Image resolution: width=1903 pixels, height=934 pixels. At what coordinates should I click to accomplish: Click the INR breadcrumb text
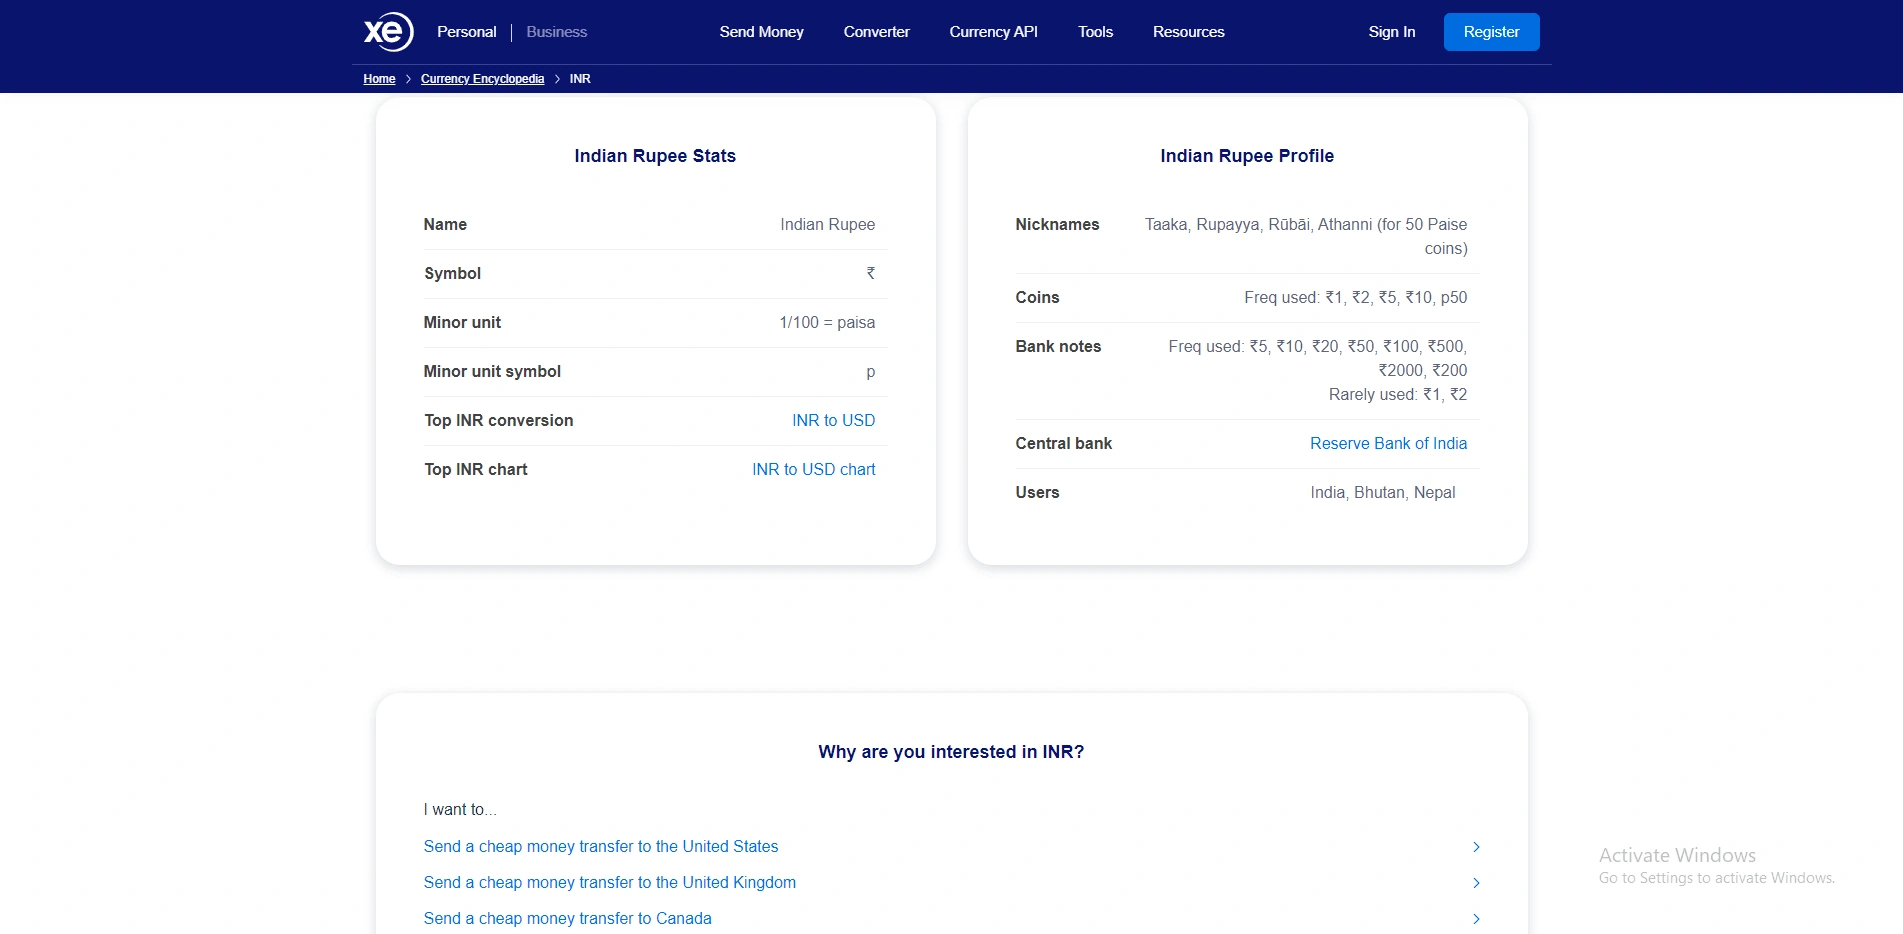point(580,79)
